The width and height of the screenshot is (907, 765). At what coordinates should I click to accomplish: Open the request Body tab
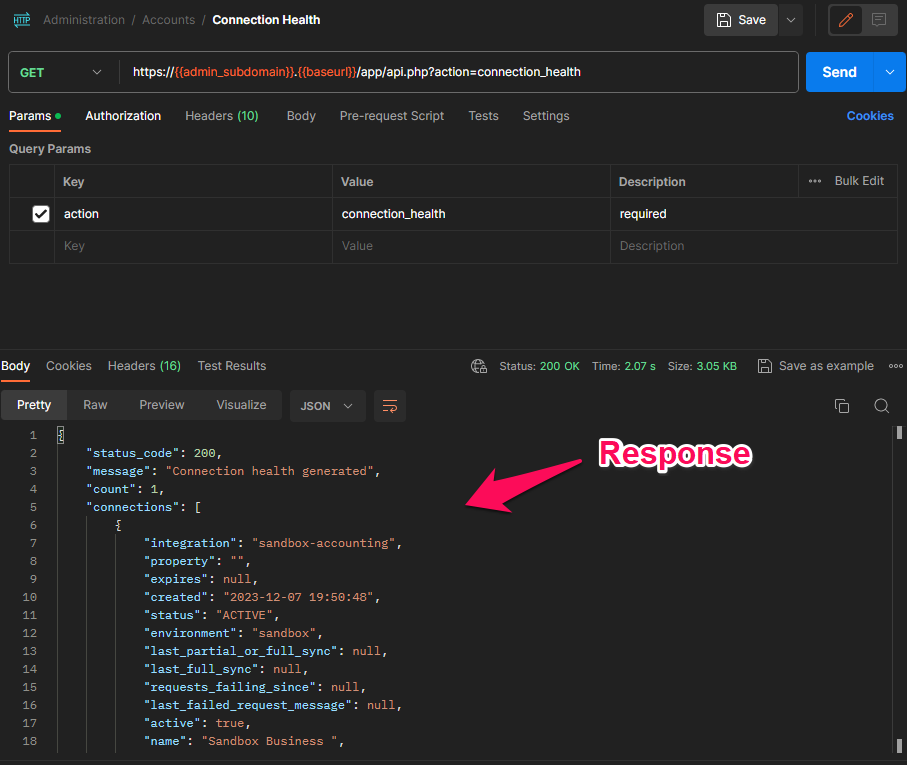click(301, 116)
